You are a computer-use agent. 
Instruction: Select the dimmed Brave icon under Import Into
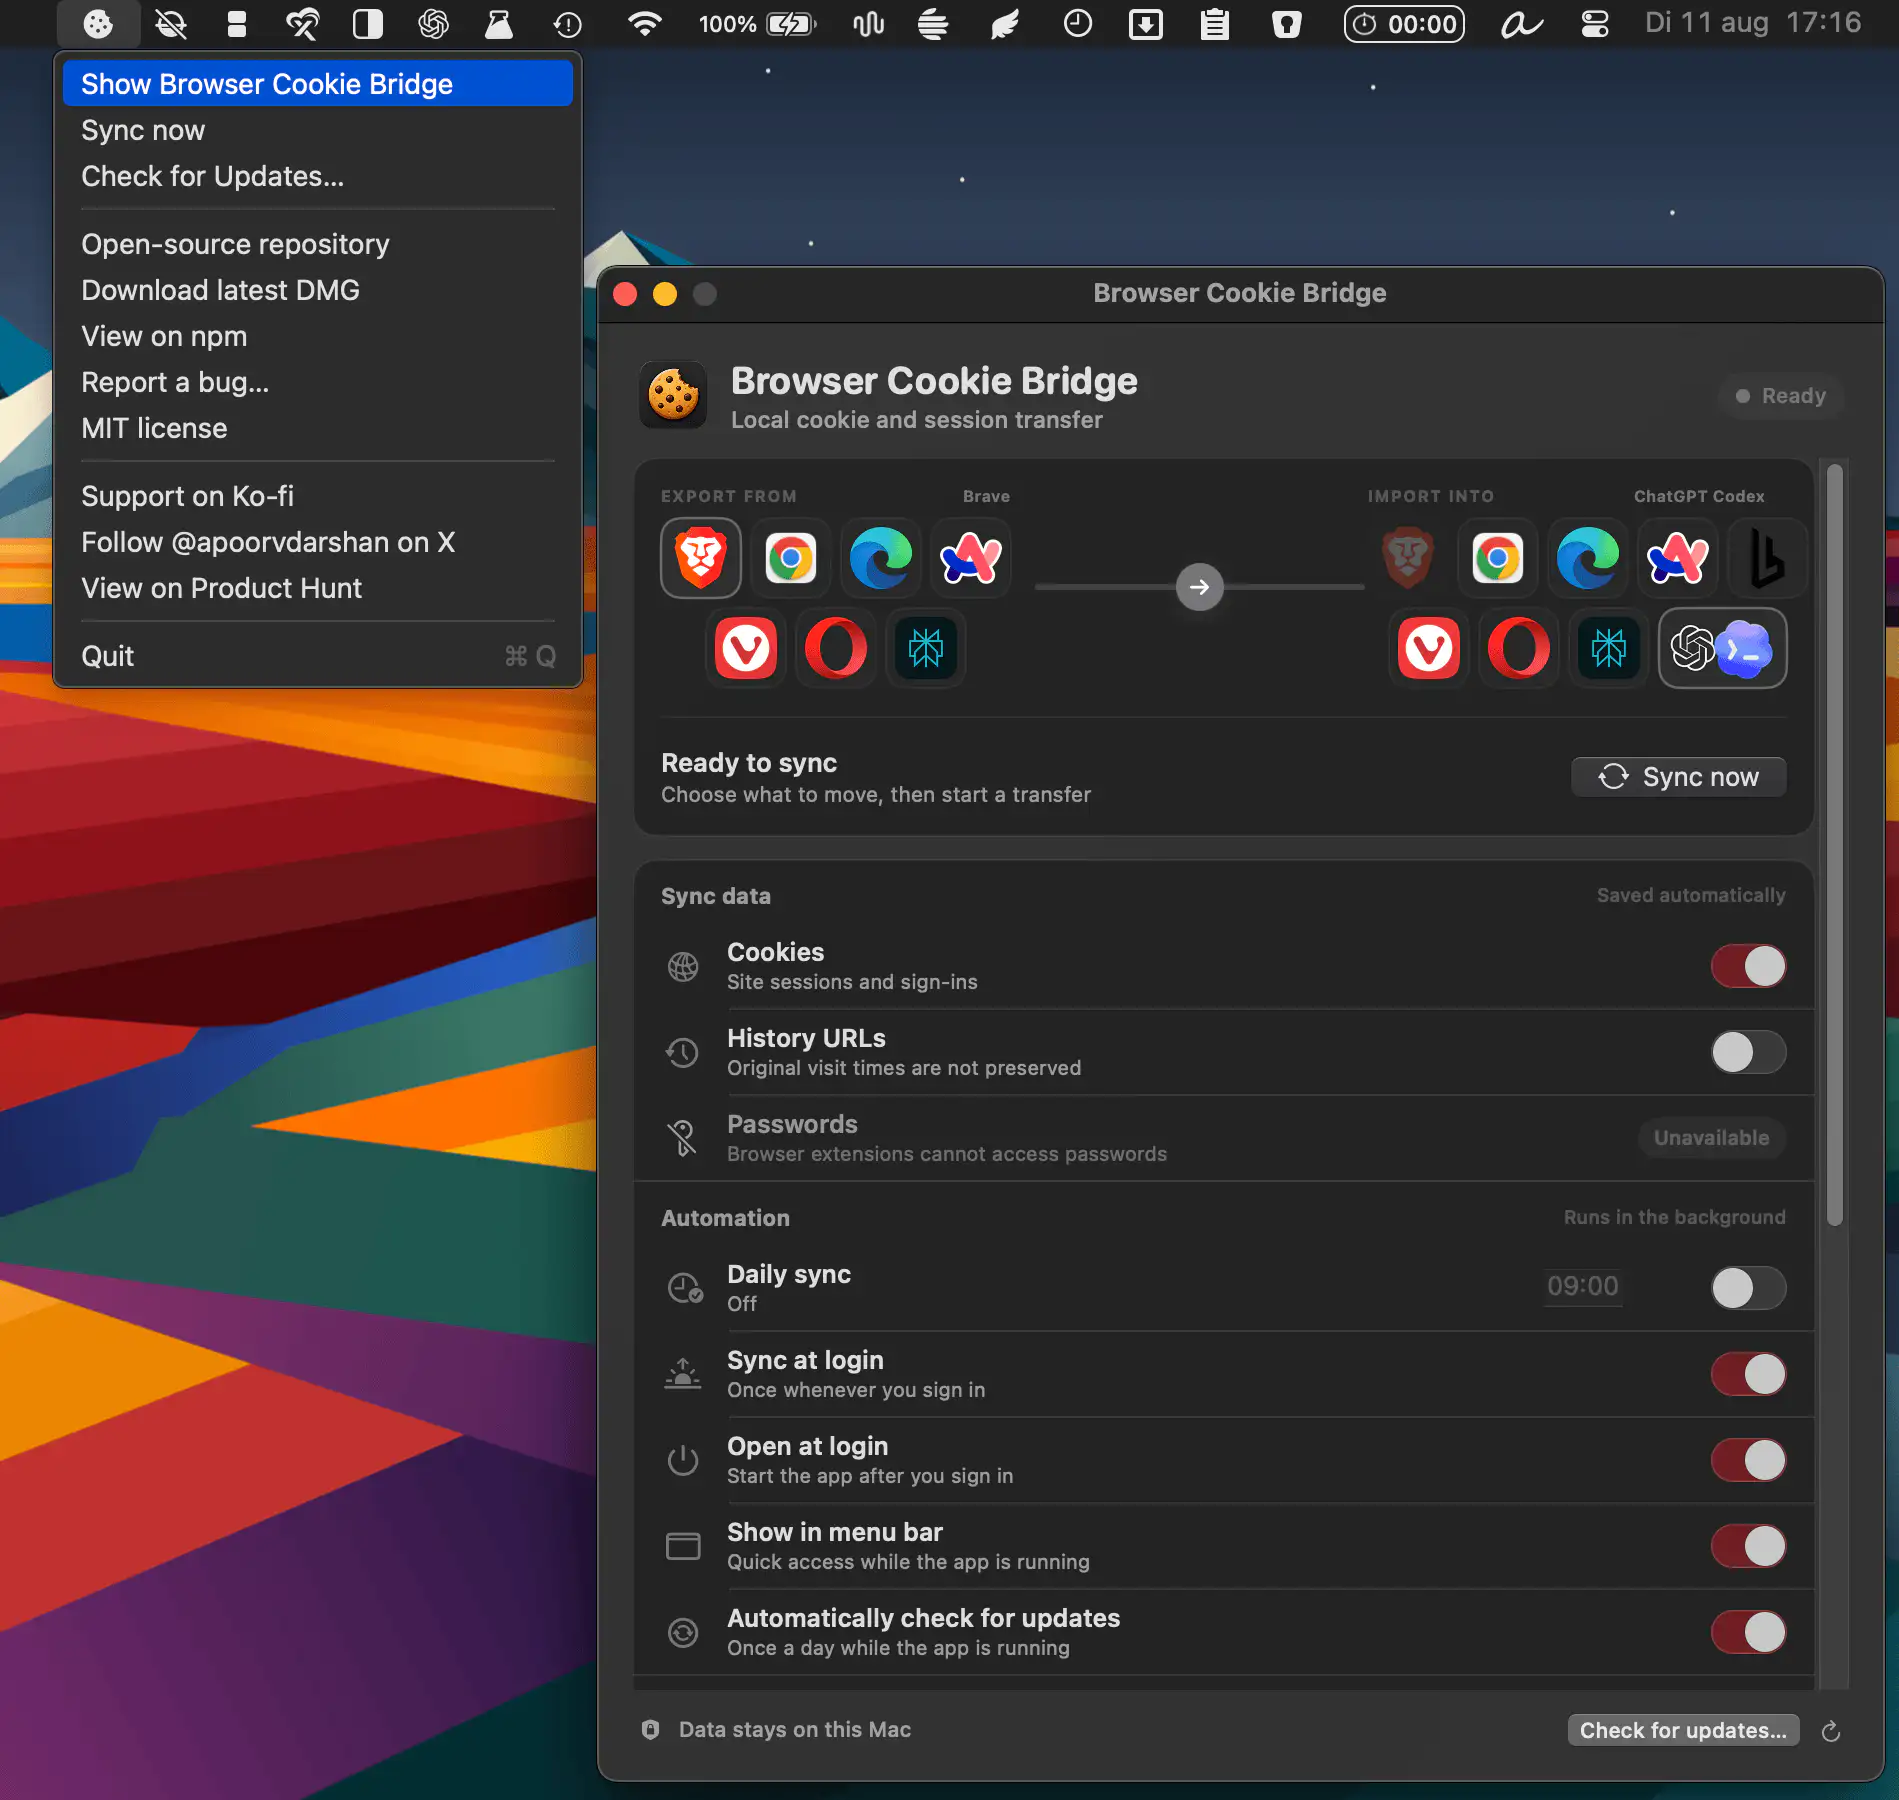tap(1408, 558)
